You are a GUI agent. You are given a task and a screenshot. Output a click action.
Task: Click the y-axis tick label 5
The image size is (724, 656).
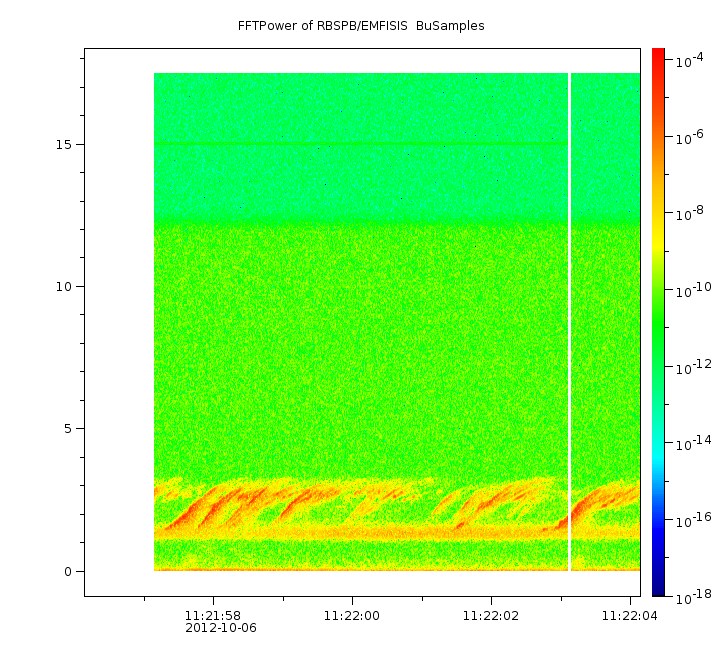pos(67,429)
